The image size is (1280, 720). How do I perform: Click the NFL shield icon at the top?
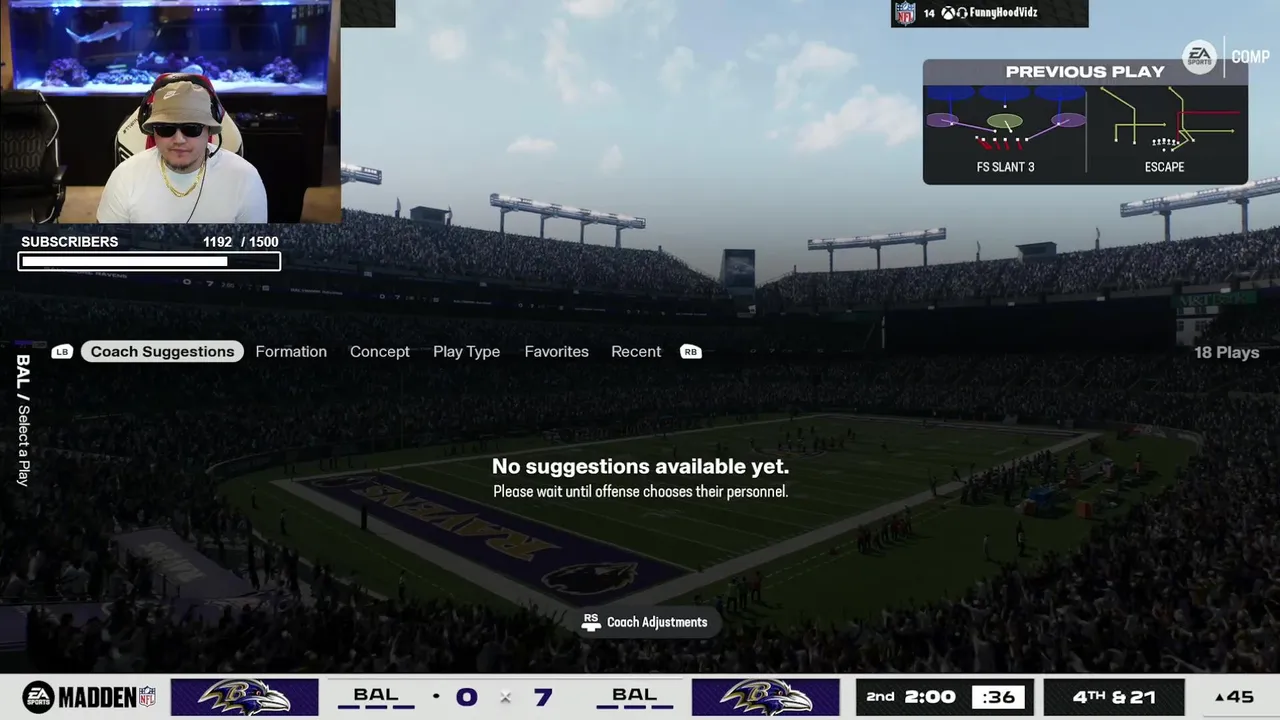click(x=906, y=13)
